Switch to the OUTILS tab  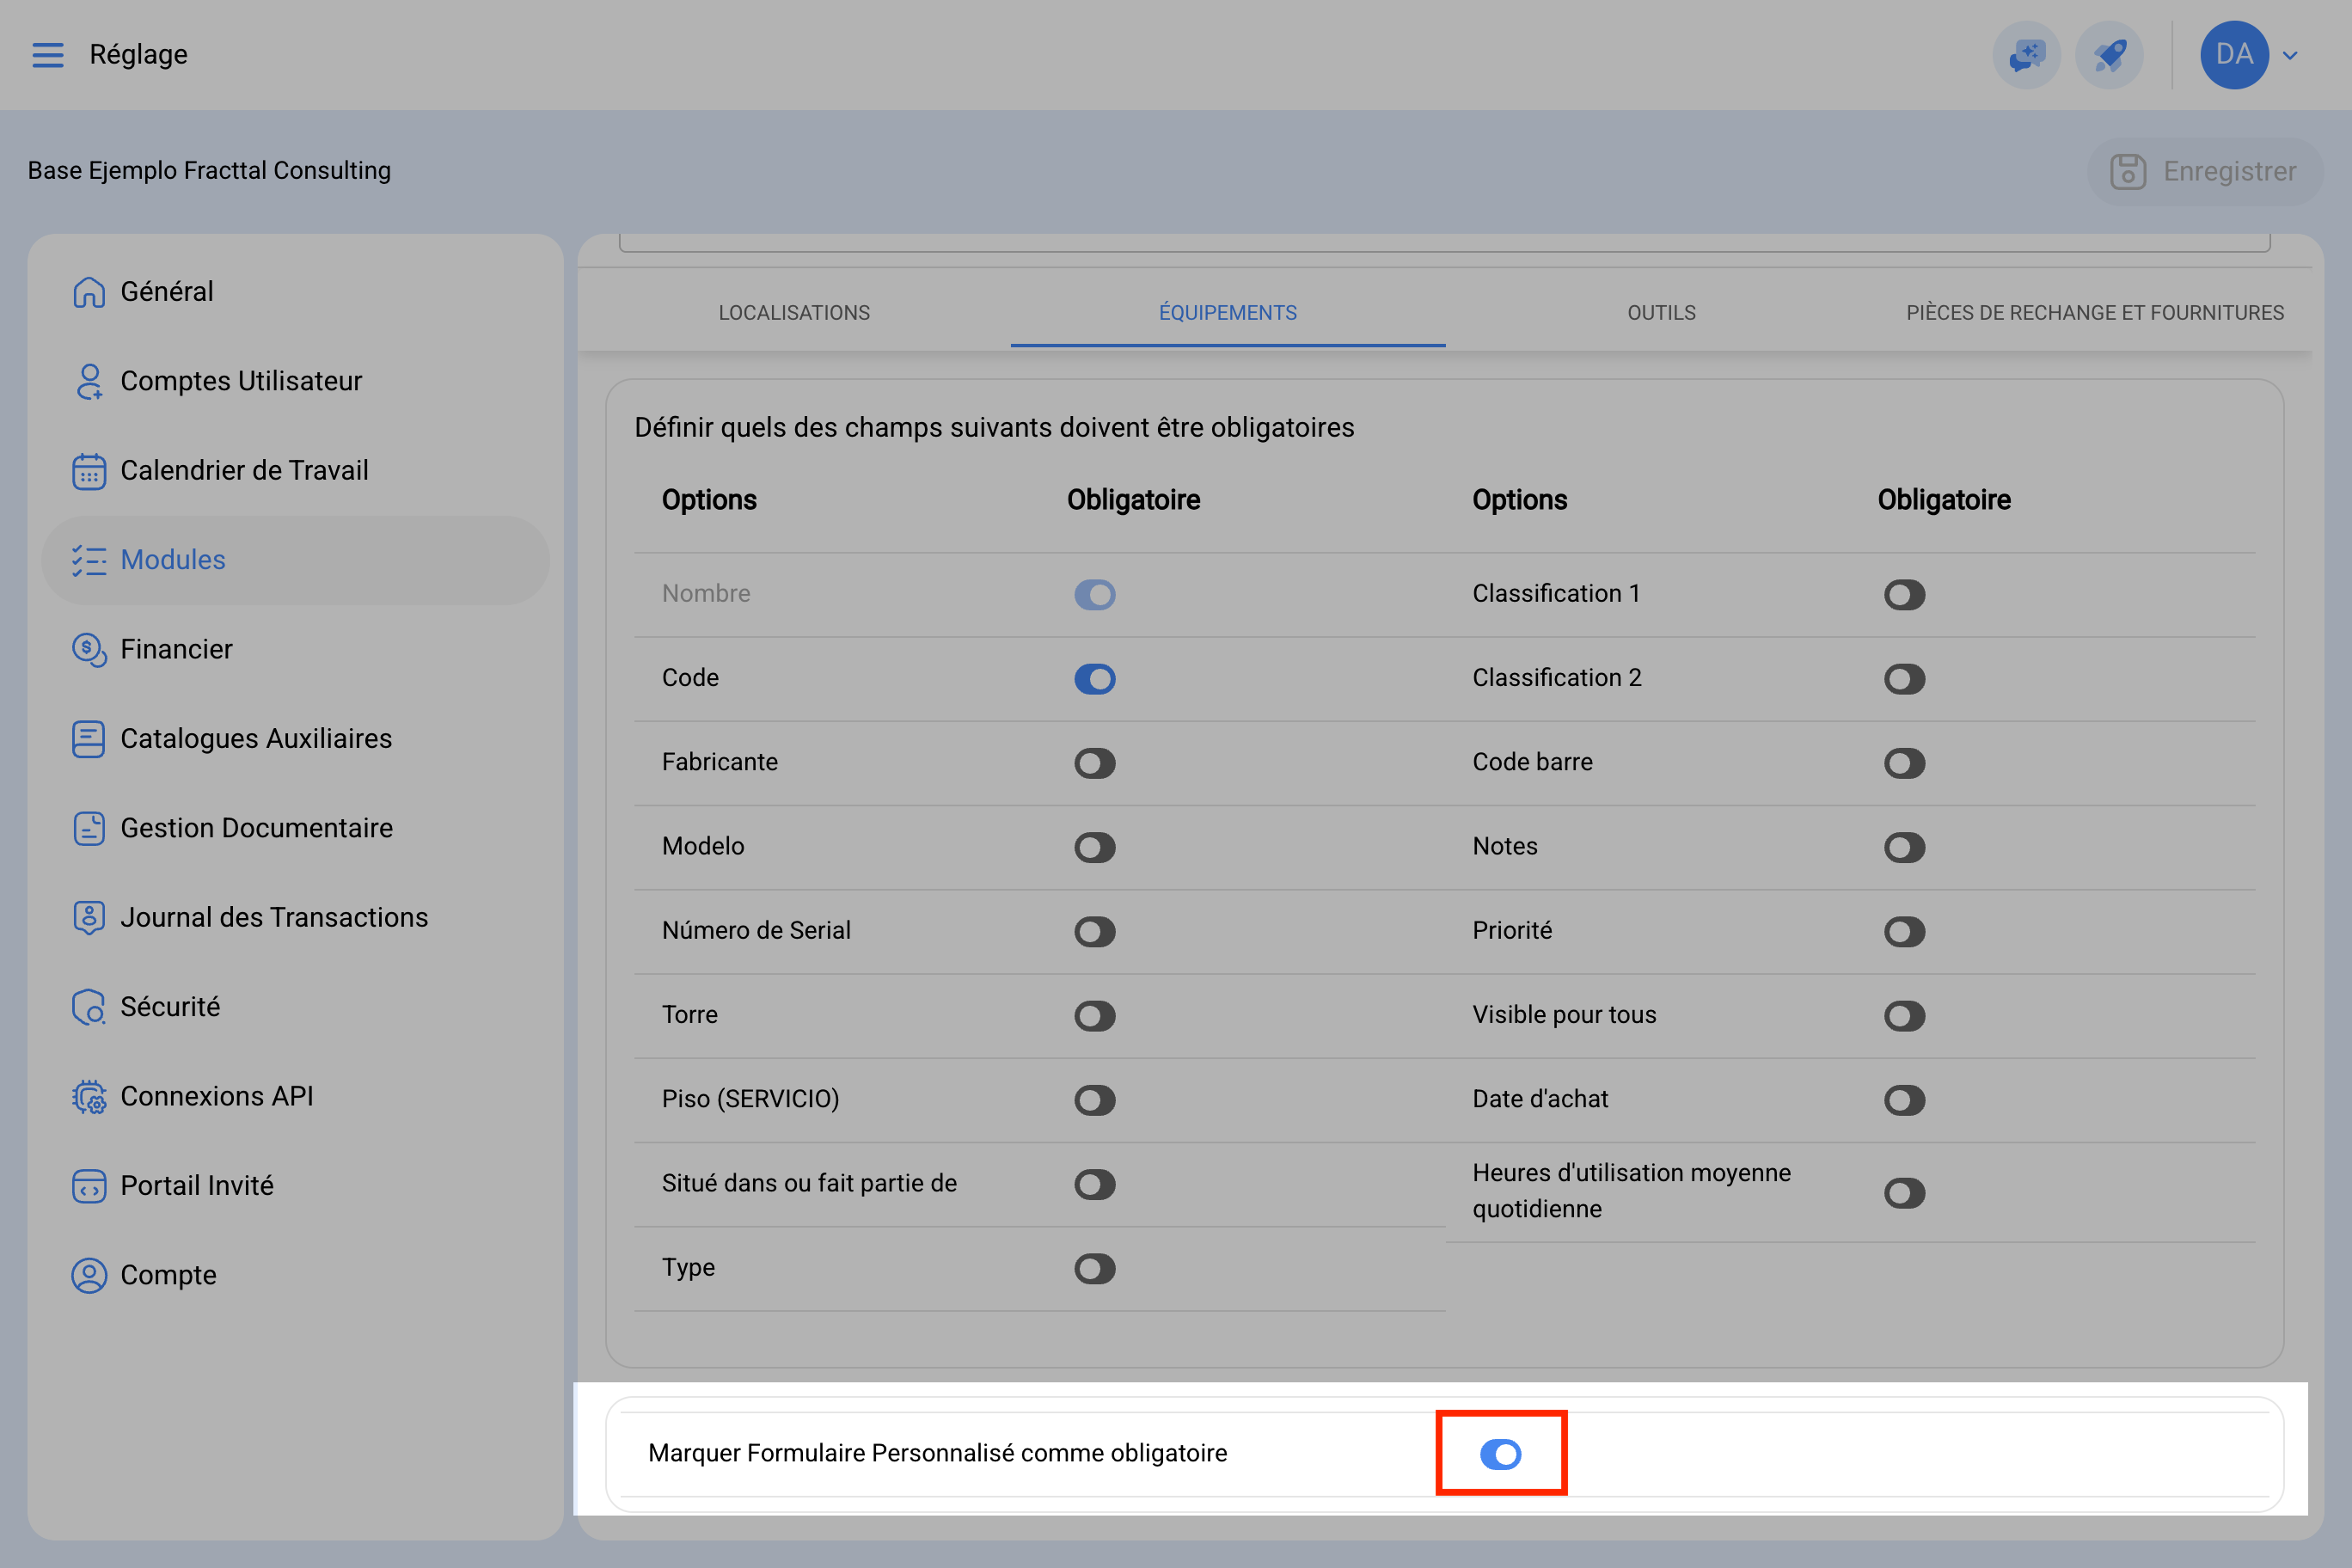1661,312
